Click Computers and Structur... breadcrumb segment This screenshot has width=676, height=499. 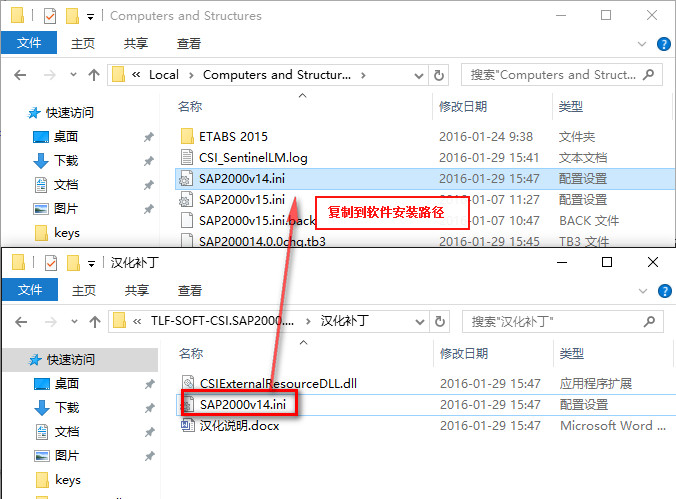[x=277, y=75]
